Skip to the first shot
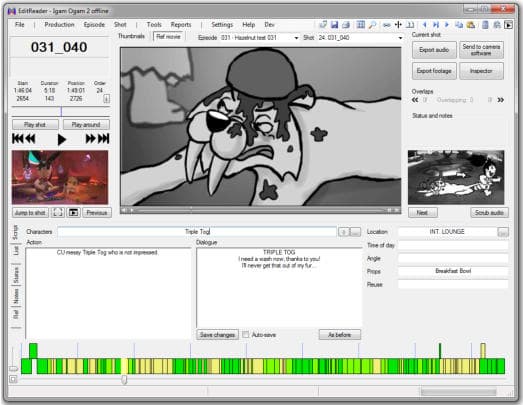This screenshot has width=523, height=405. [18, 139]
